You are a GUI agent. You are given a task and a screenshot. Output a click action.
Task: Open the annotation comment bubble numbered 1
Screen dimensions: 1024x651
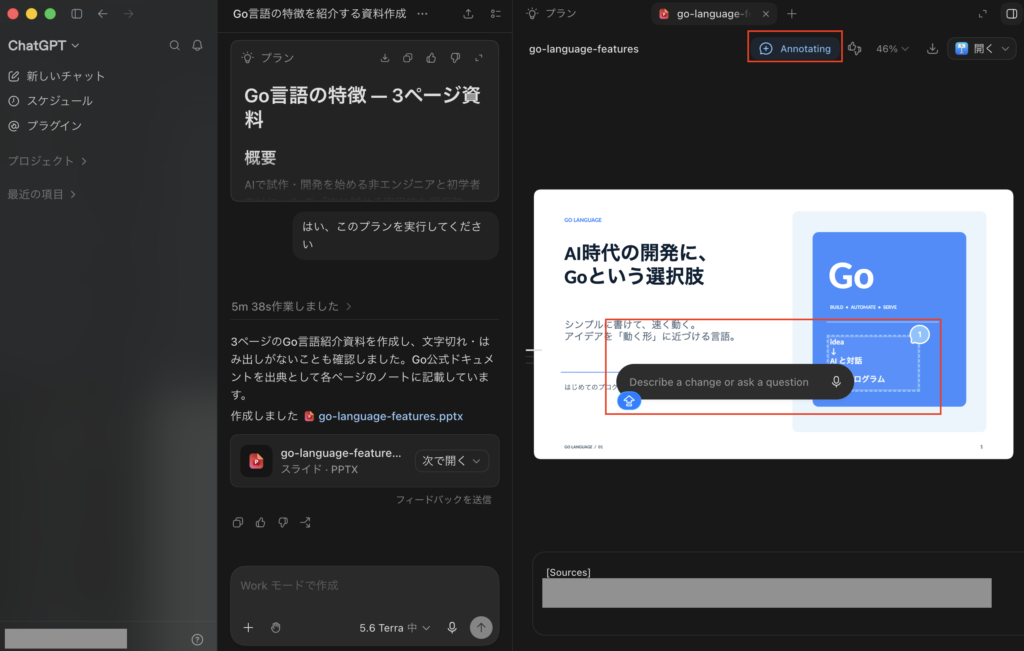coord(920,335)
